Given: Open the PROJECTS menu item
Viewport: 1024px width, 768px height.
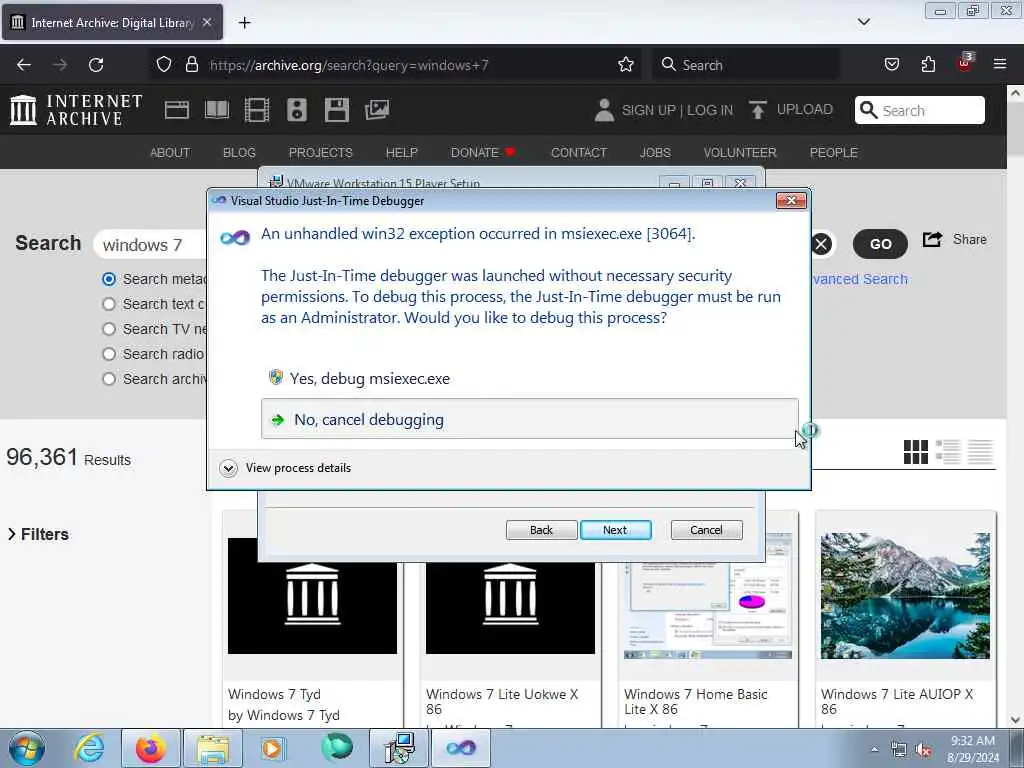Looking at the screenshot, I should (321, 152).
